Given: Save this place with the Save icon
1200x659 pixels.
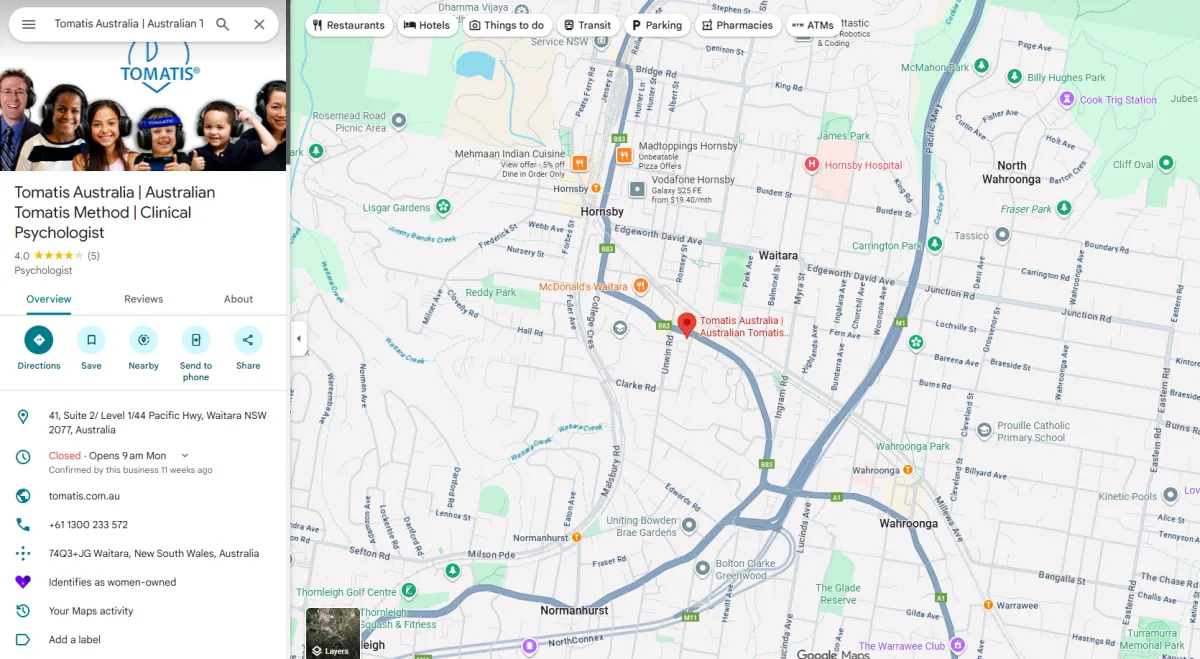Looking at the screenshot, I should point(91,340).
